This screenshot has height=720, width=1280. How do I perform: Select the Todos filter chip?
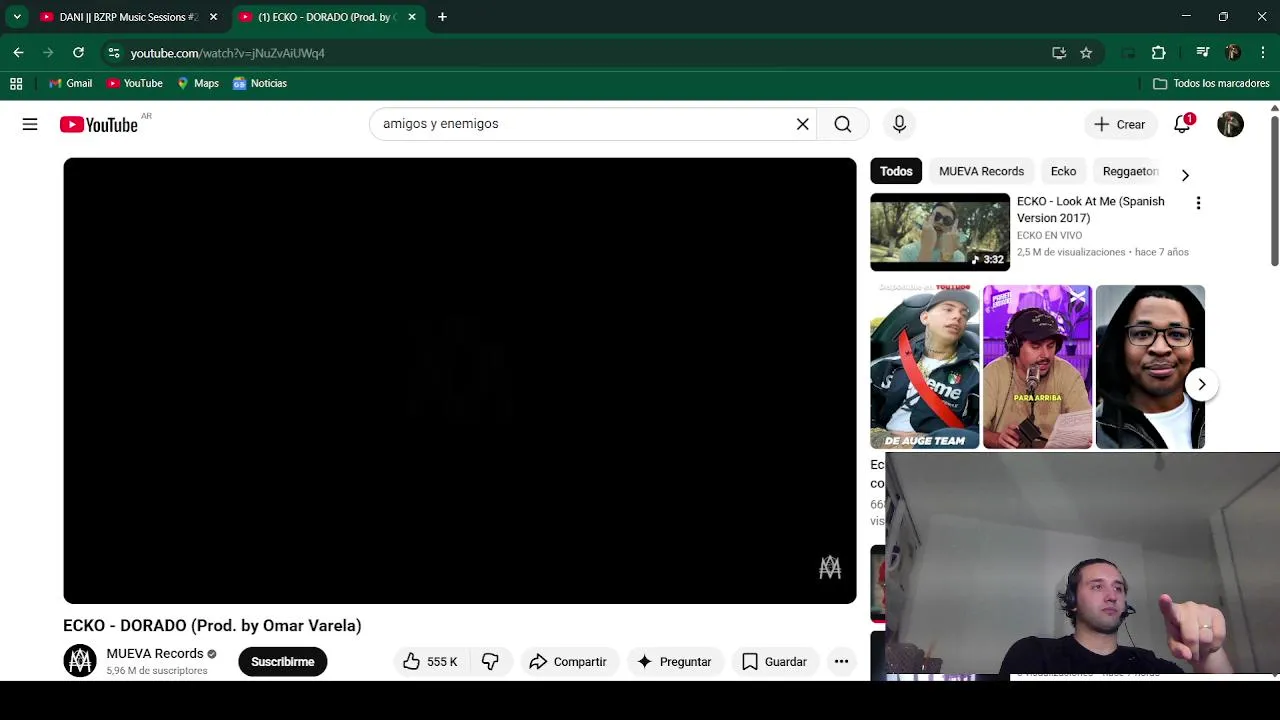tap(896, 171)
